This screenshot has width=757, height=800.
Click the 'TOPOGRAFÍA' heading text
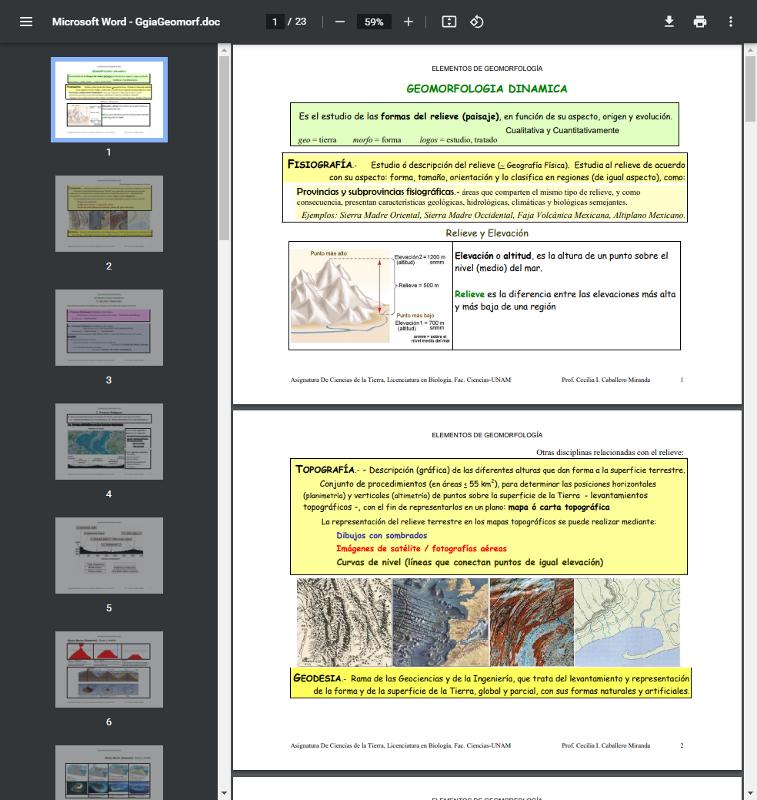[x=325, y=469]
